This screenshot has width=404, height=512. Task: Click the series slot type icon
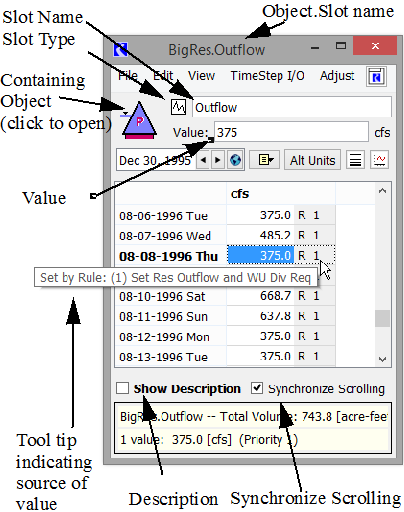(x=178, y=107)
